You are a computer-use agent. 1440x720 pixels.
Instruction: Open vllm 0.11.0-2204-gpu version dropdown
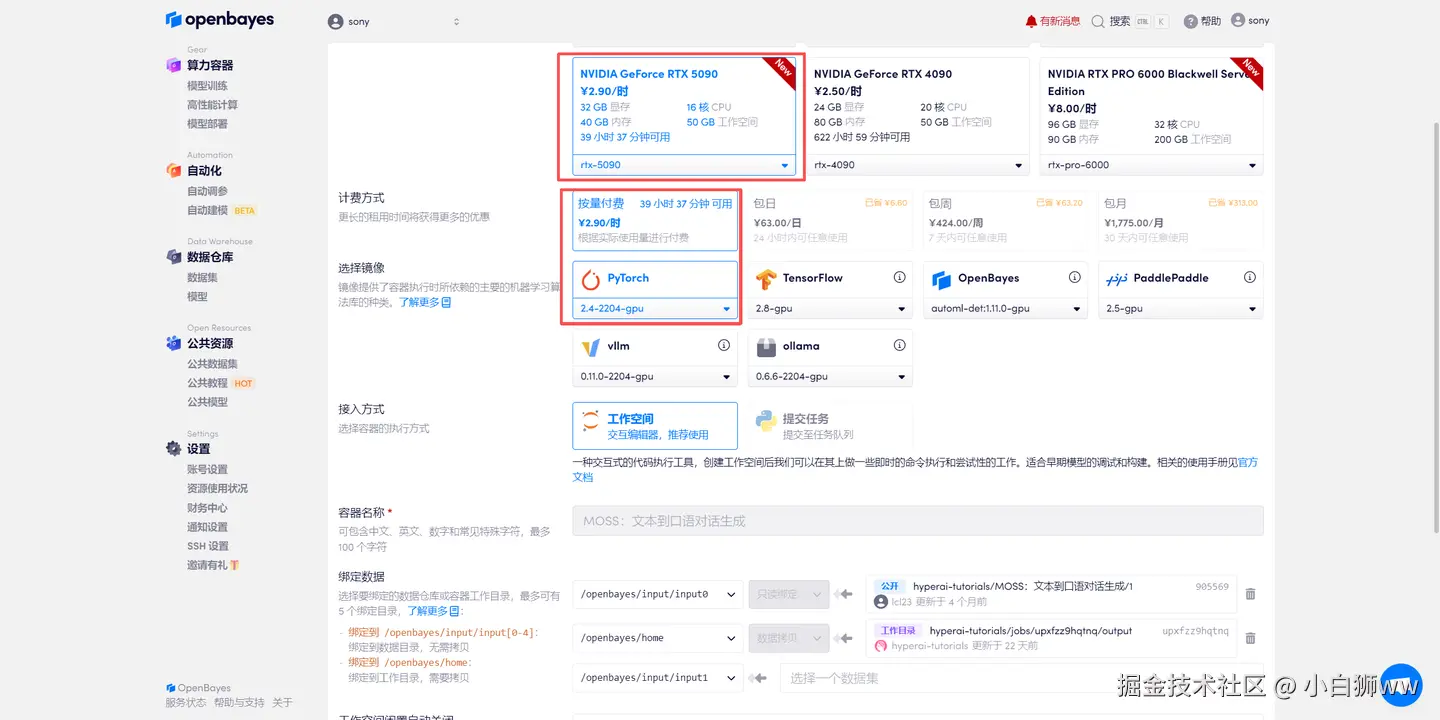[x=655, y=377]
